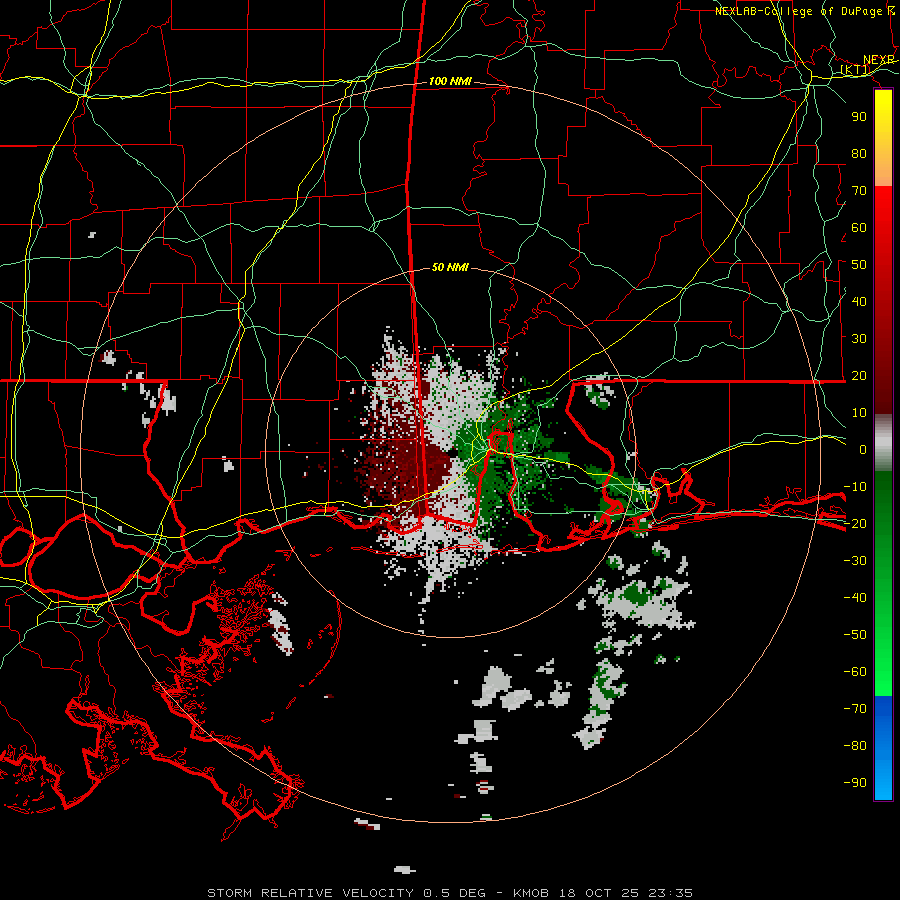Click the -80 value on velocity scale
The height and width of the screenshot is (900, 900).
(855, 746)
